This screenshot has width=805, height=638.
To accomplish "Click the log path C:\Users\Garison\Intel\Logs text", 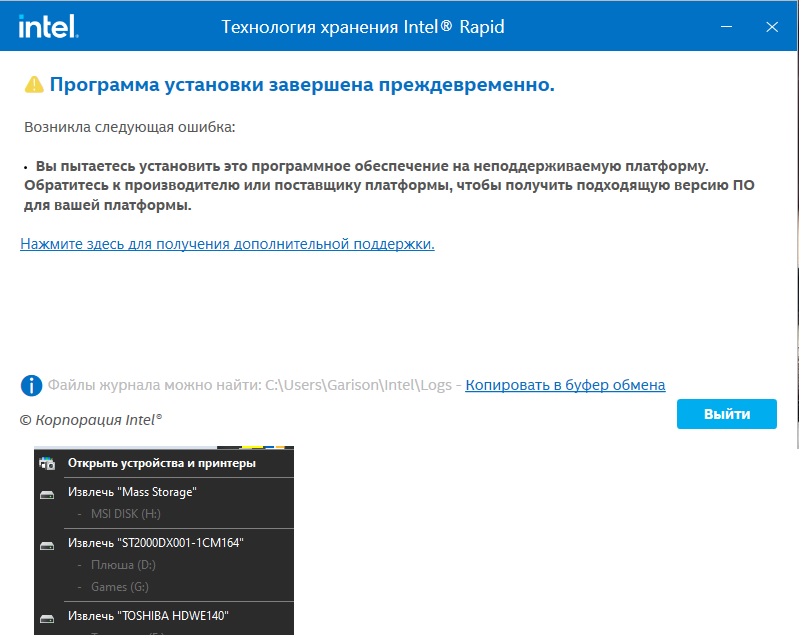I will [358, 385].
